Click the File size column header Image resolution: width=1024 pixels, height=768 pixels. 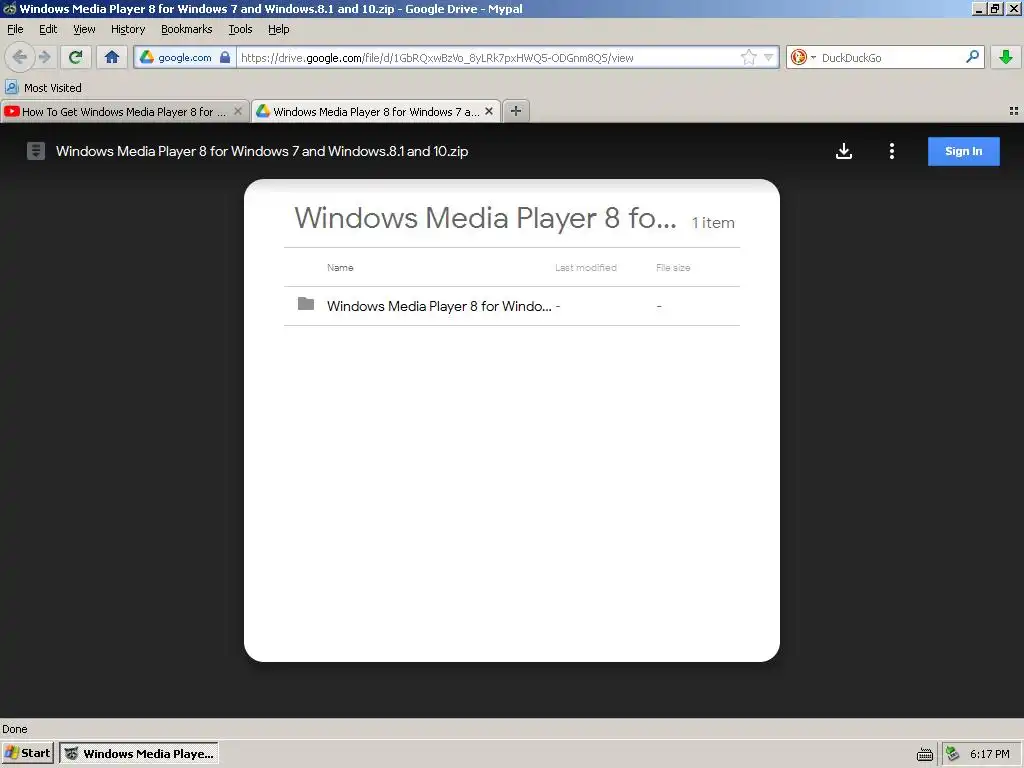pyautogui.click(x=673, y=268)
